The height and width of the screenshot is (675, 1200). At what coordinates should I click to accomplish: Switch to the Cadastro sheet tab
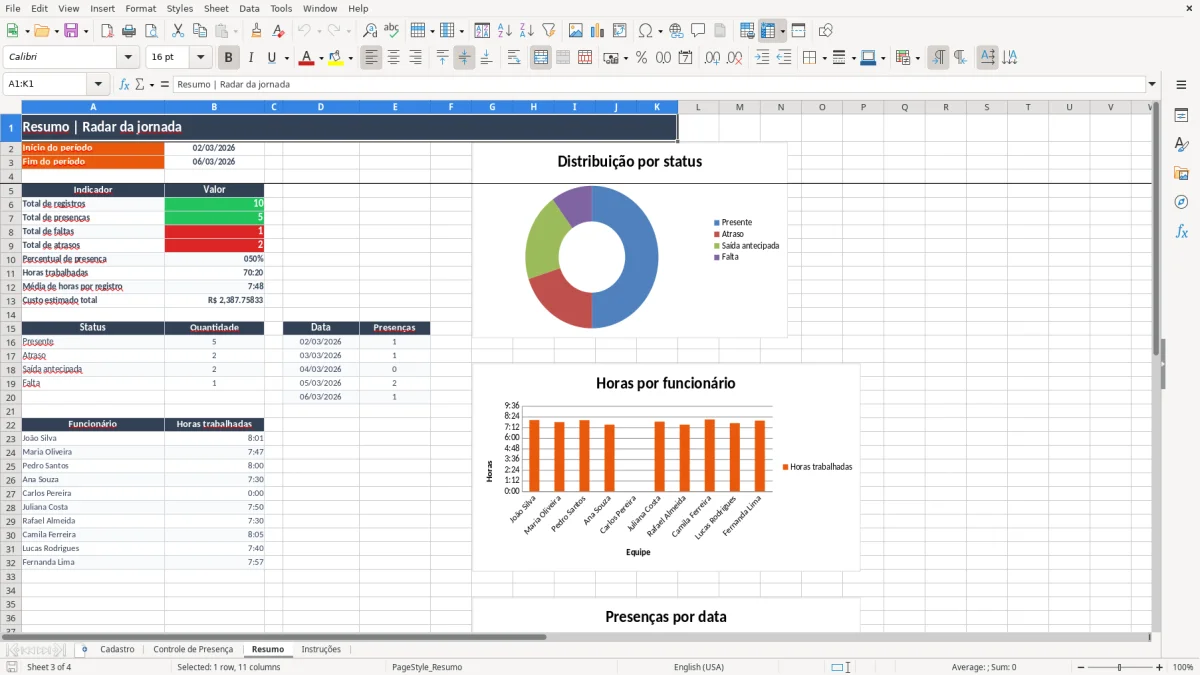click(x=117, y=649)
